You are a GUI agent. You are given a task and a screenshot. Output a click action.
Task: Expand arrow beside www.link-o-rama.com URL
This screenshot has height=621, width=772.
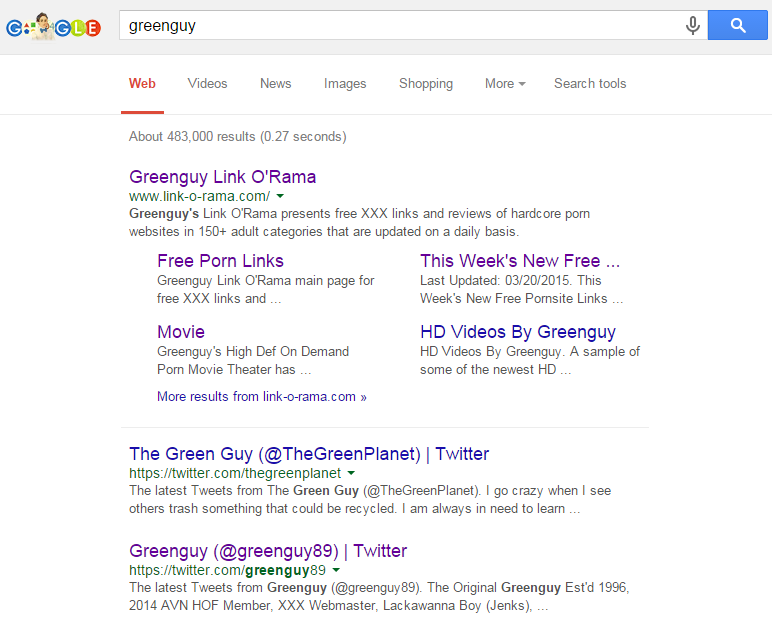pyautogui.click(x=280, y=196)
